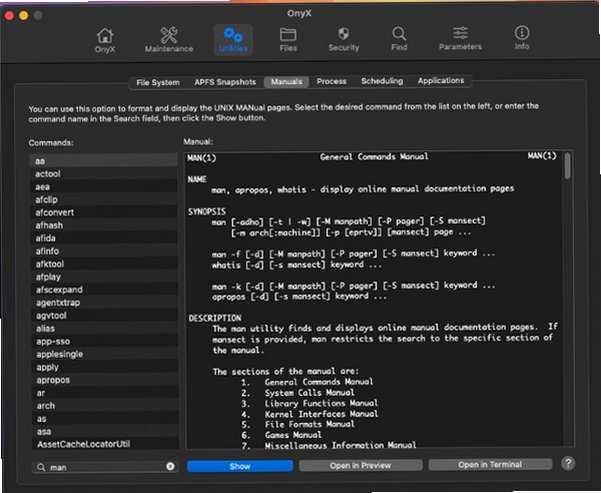Open the Files folder icon
This screenshot has width=601, height=493.
[x=288, y=39]
